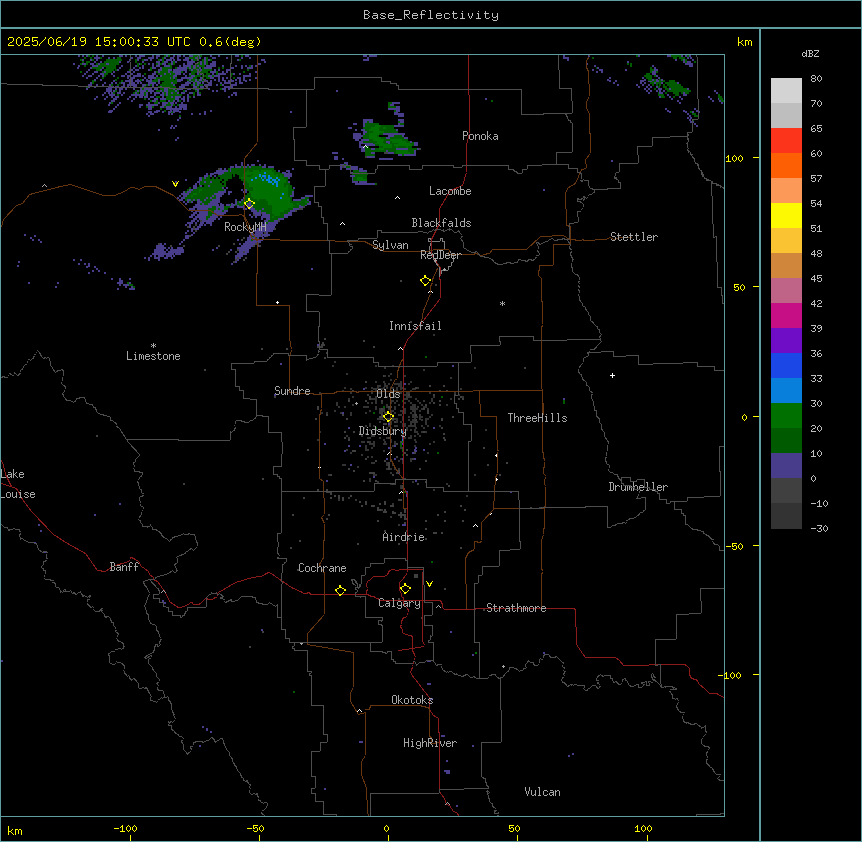
Task: Click the Ponoka city label
Action: click(x=480, y=136)
